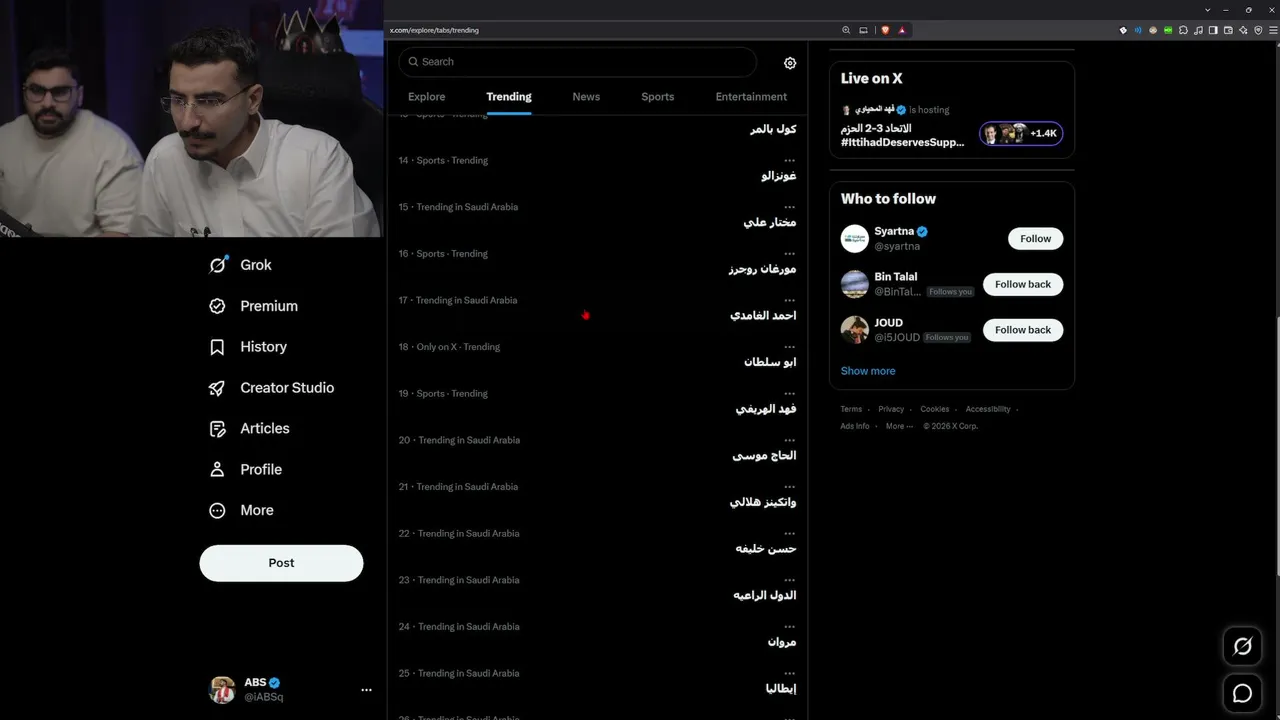The image size is (1280, 720).
Task: Join the live space with +1.4K listeners
Action: (1021, 134)
